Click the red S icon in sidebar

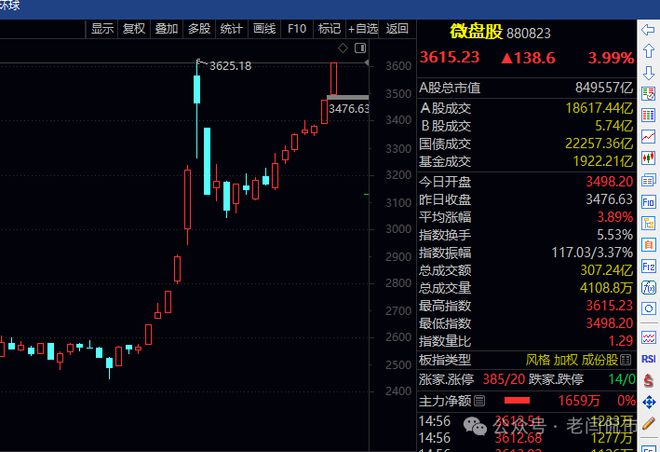(x=649, y=380)
